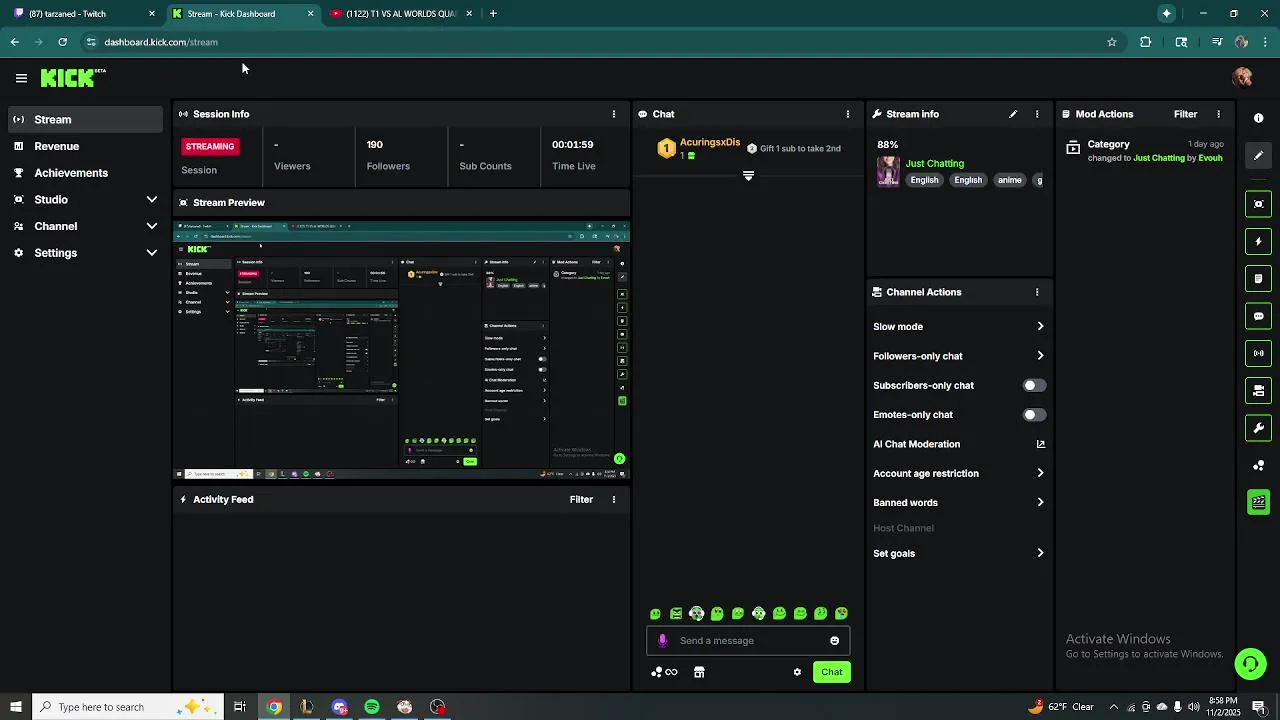
Task: Collapse the chat leaderboard handle
Action: point(748,176)
